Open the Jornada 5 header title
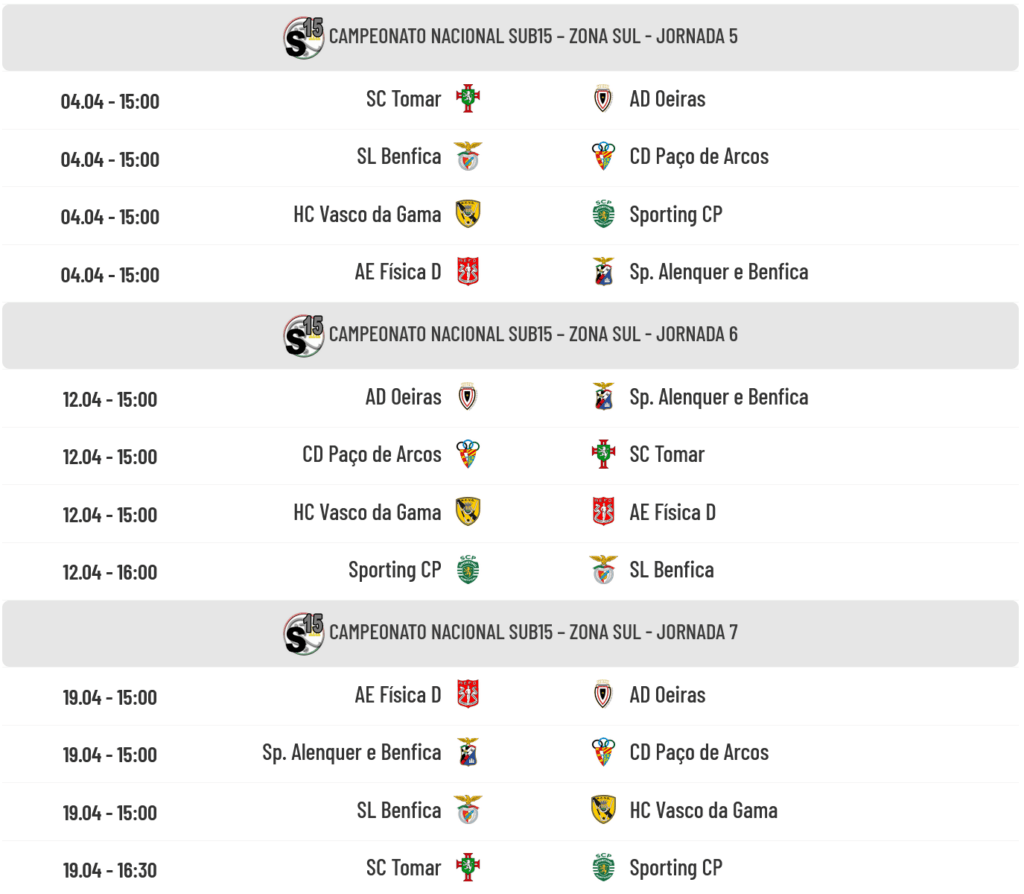Screen dimensions: 1024x894 tap(533, 37)
